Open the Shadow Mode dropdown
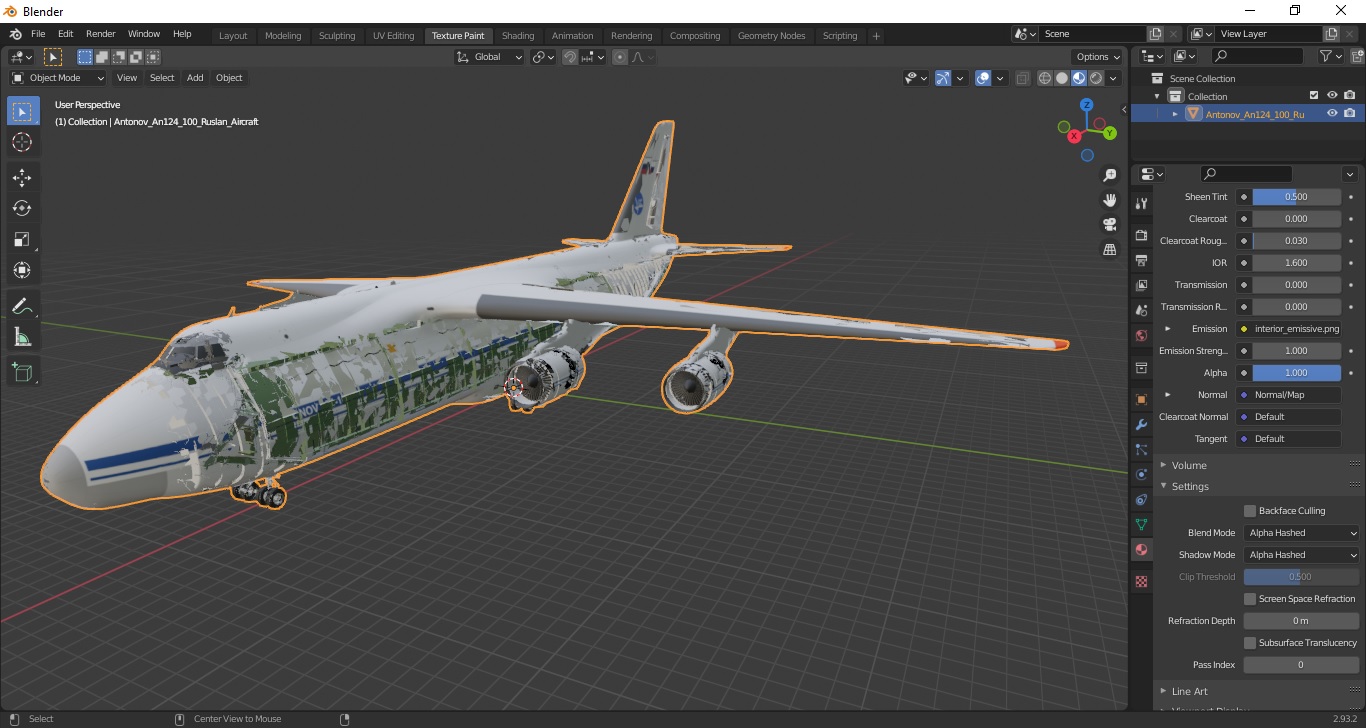The height and width of the screenshot is (728, 1366). (x=1302, y=555)
